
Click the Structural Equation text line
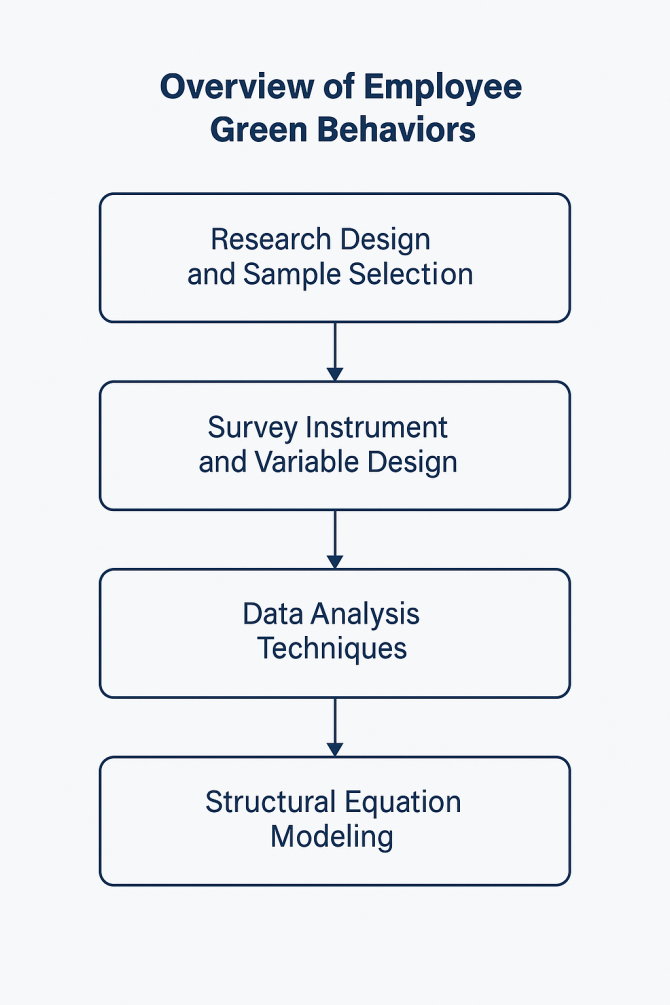pos(333,802)
